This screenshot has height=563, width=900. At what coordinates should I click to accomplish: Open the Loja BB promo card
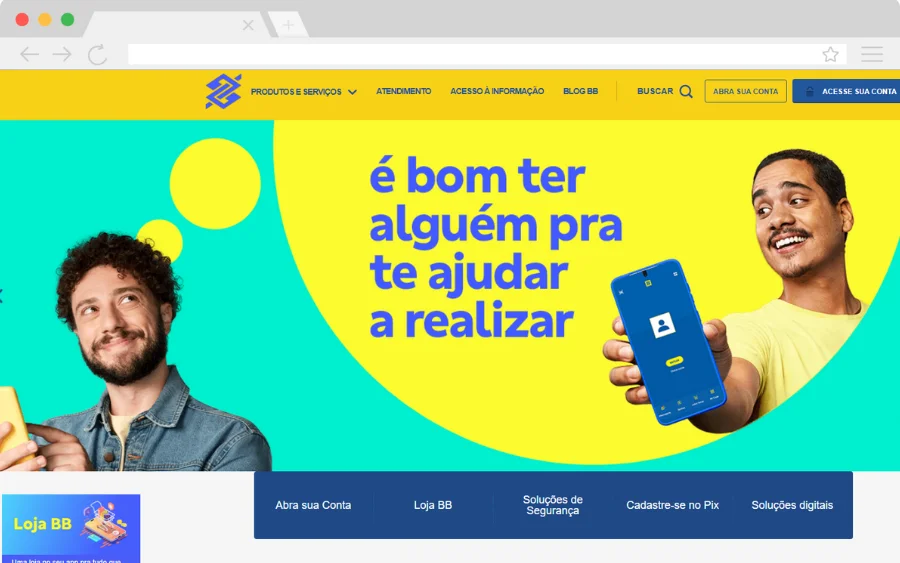coord(71,529)
